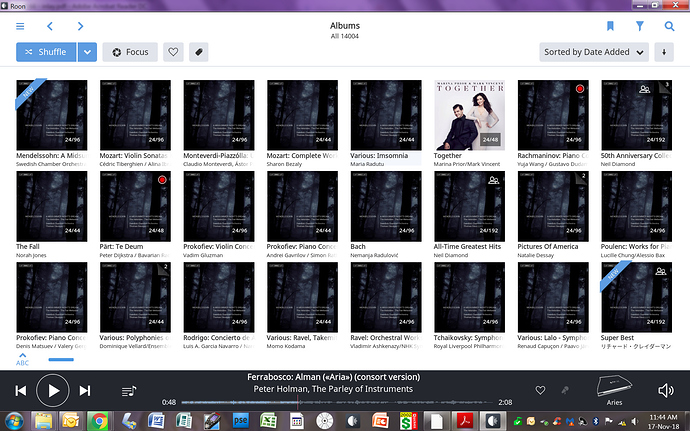Open Windows Explorer folder on taskbar

43,421
